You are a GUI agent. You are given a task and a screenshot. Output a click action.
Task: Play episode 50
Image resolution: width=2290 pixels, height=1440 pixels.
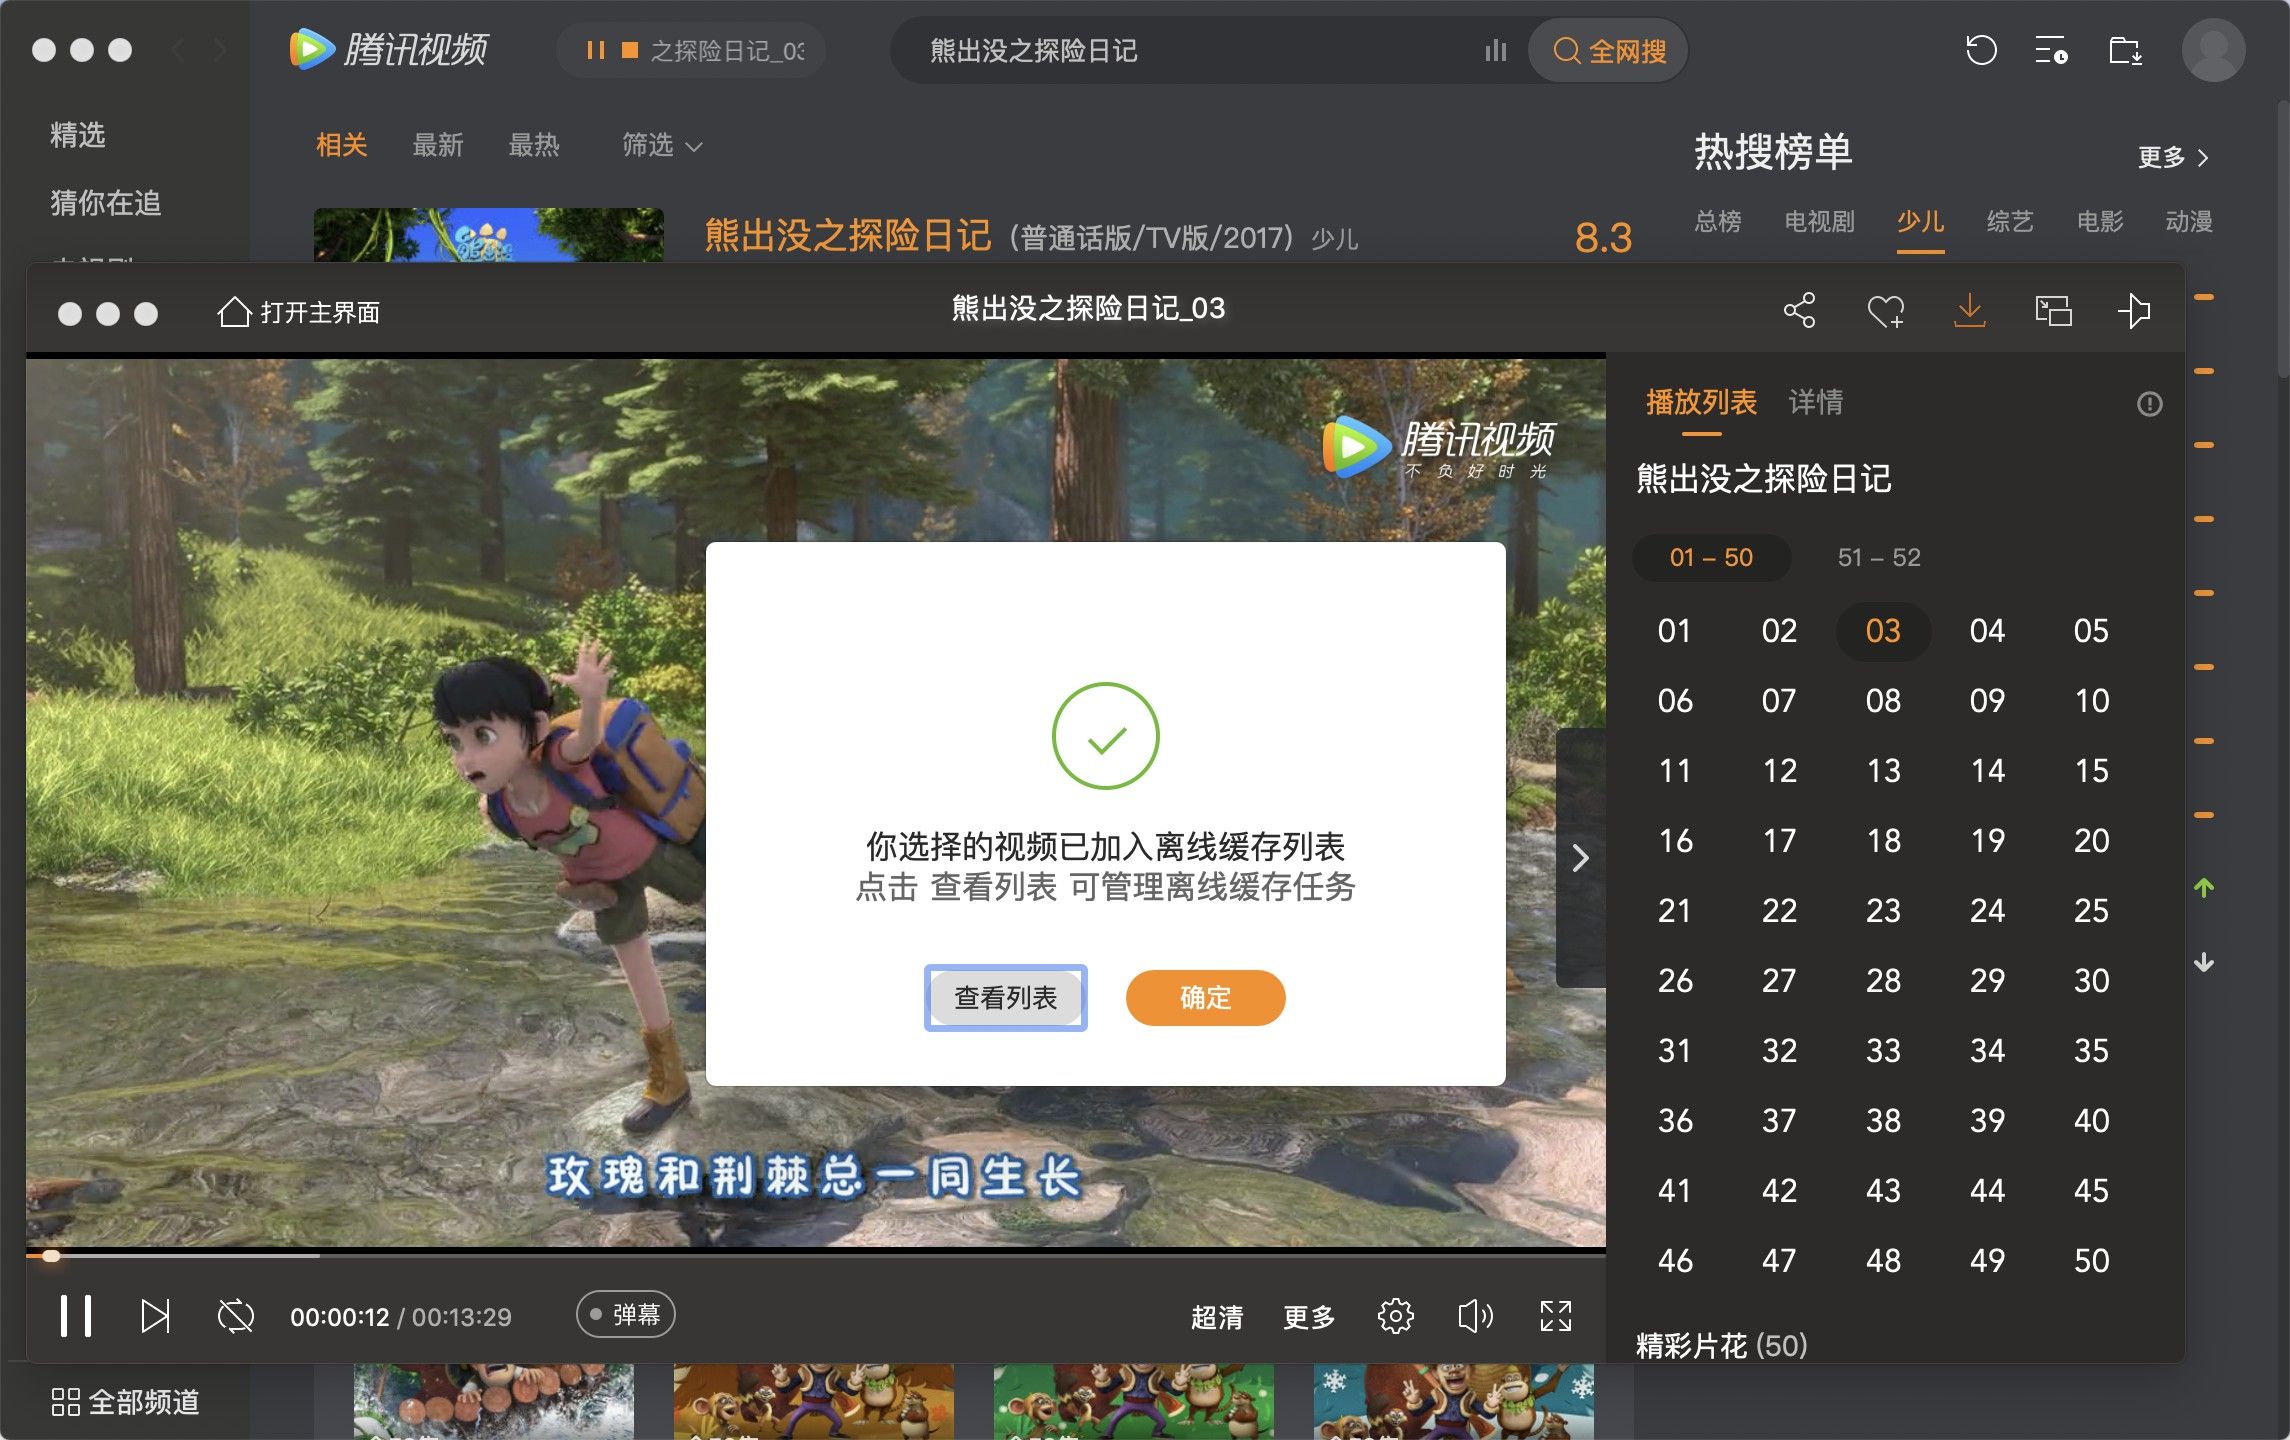(2091, 1261)
